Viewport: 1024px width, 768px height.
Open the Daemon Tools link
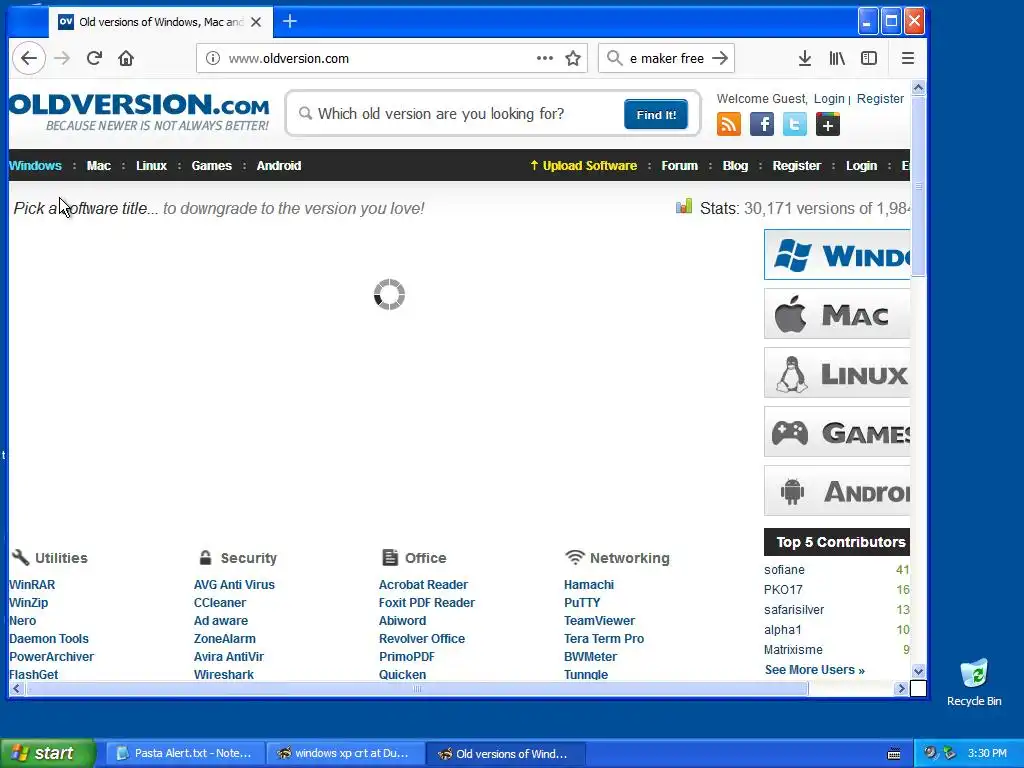click(49, 639)
